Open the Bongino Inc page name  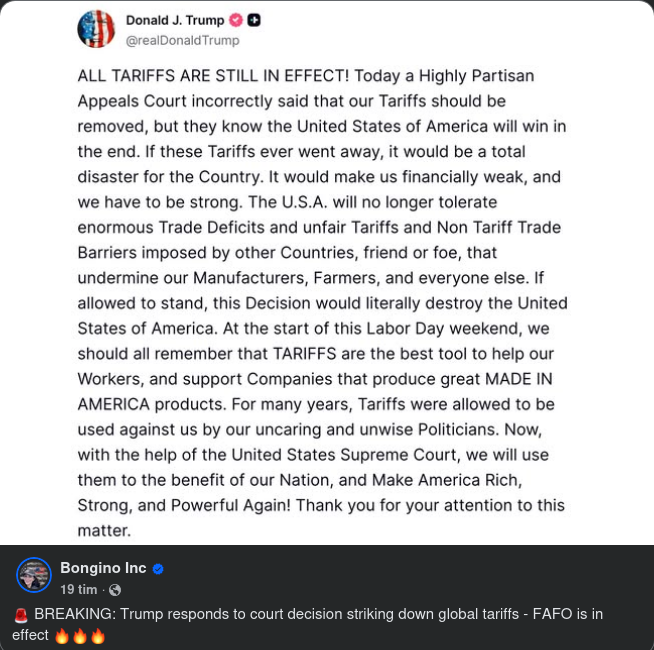(x=103, y=568)
